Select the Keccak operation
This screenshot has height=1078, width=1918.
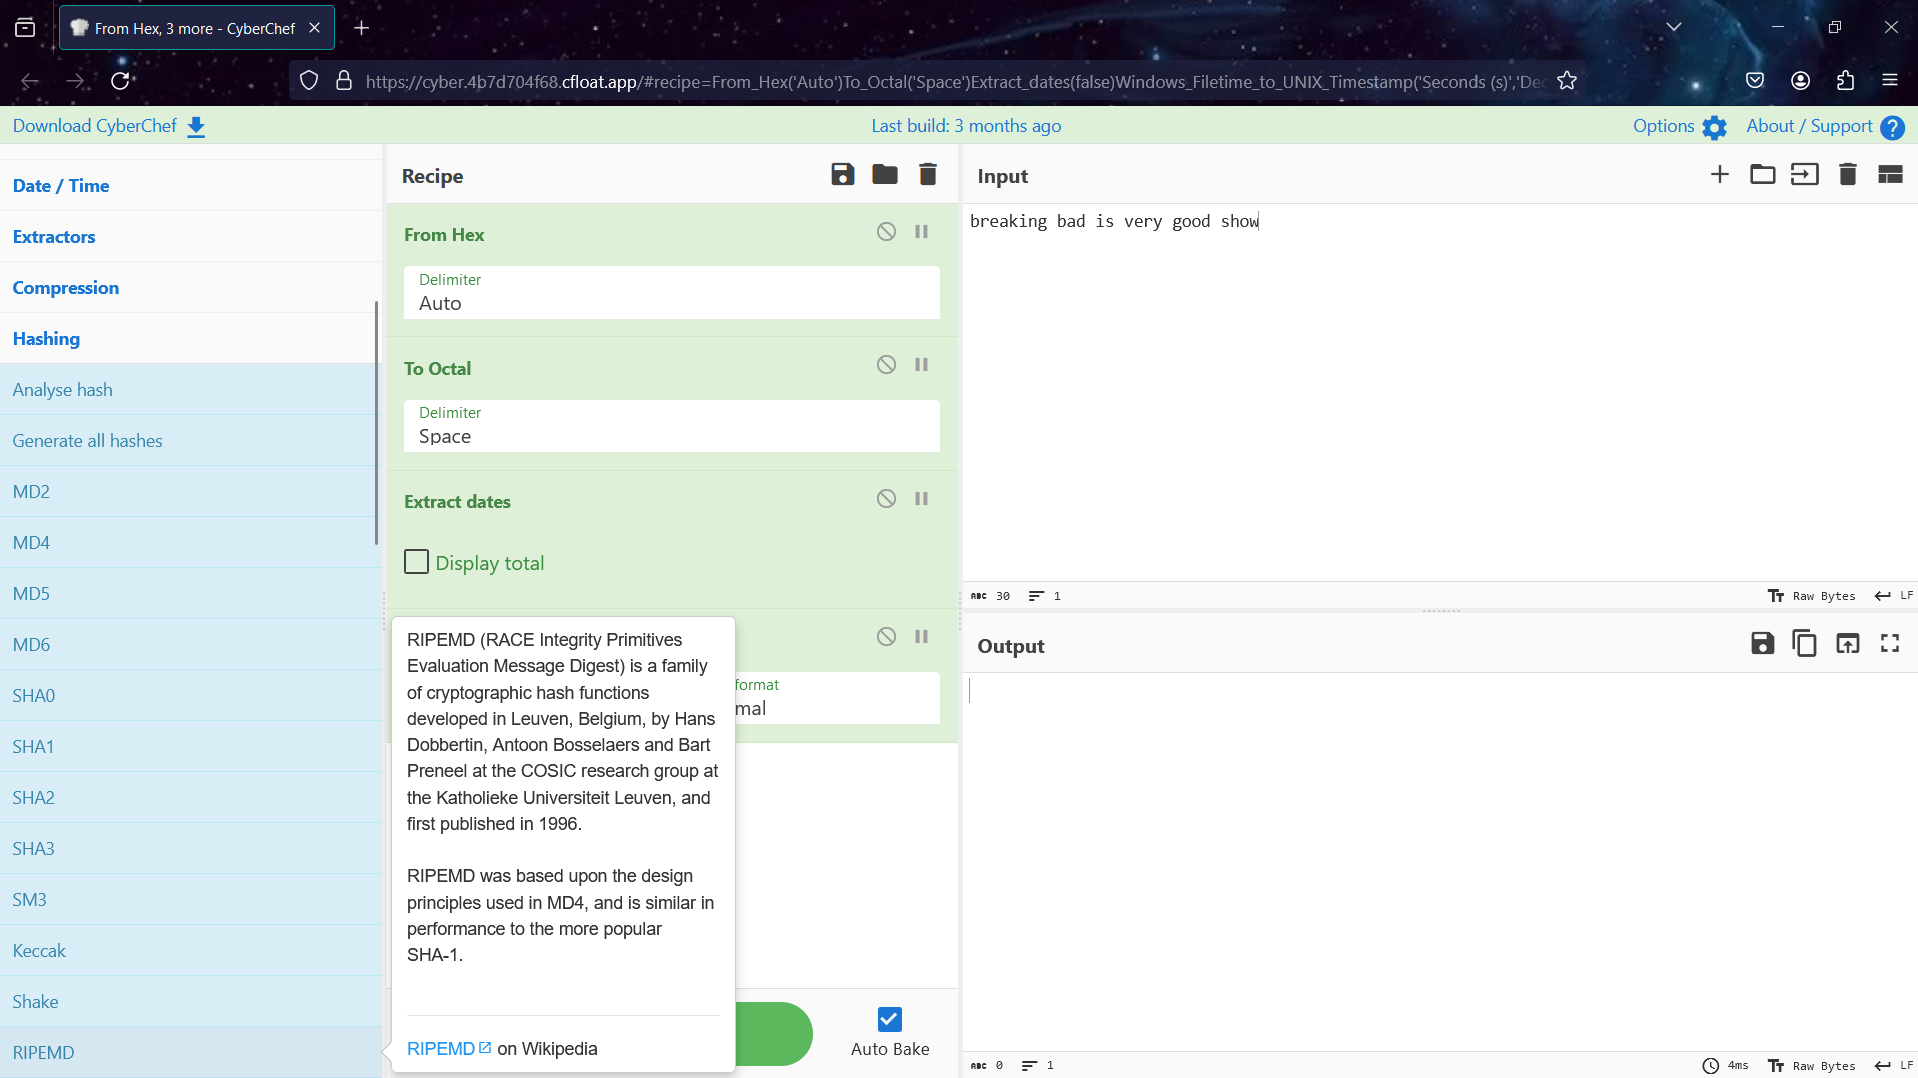(x=190, y=950)
